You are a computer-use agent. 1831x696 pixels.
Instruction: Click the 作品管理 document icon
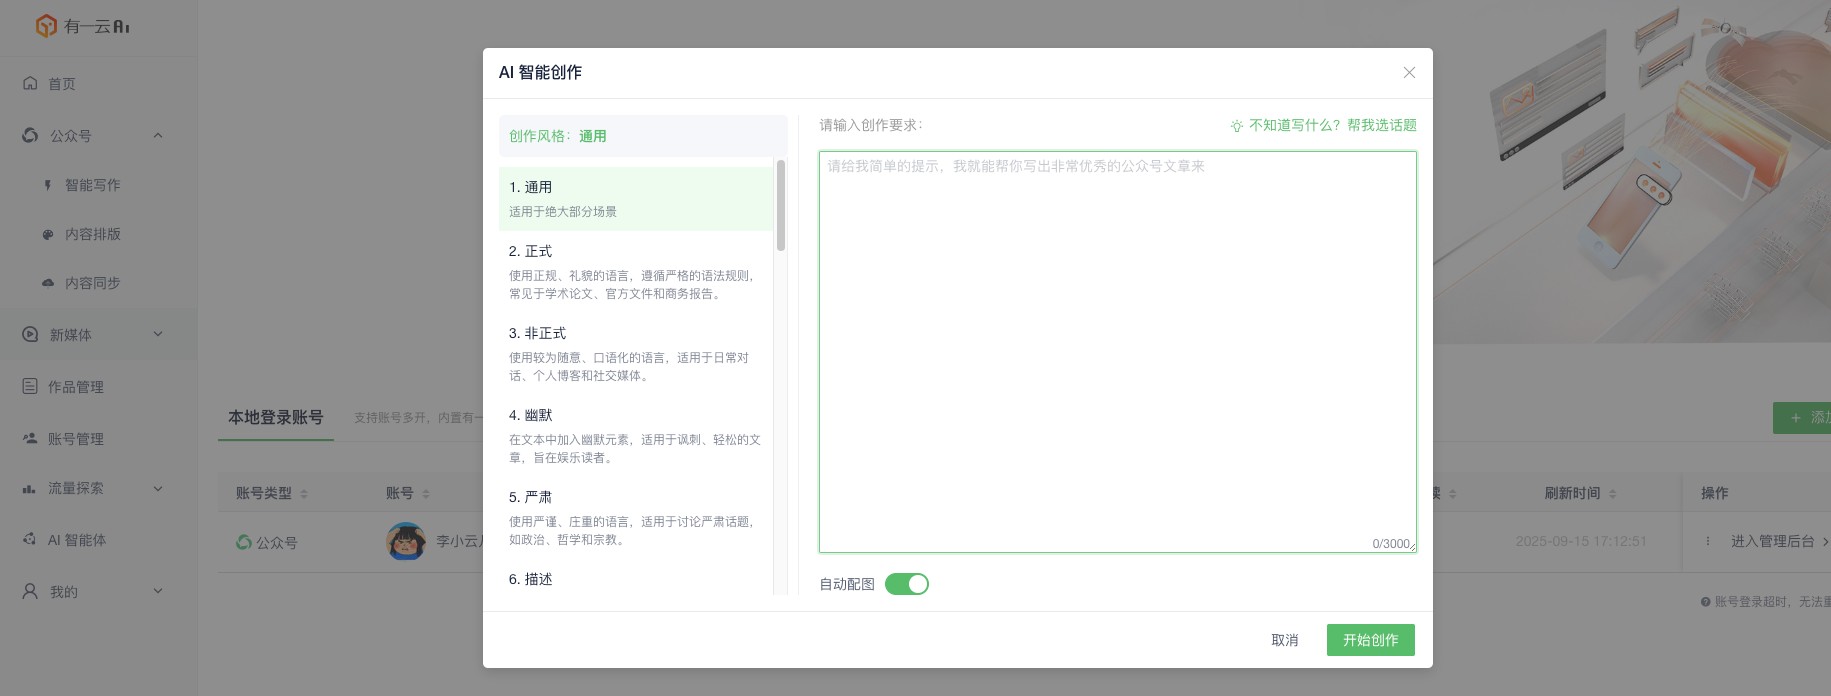(30, 386)
